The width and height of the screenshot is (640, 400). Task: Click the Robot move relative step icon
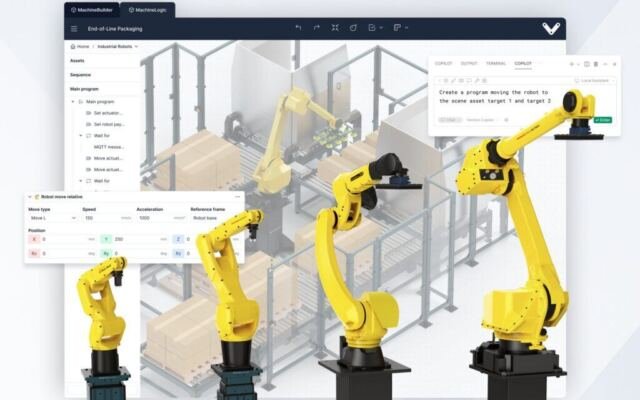[x=37, y=197]
